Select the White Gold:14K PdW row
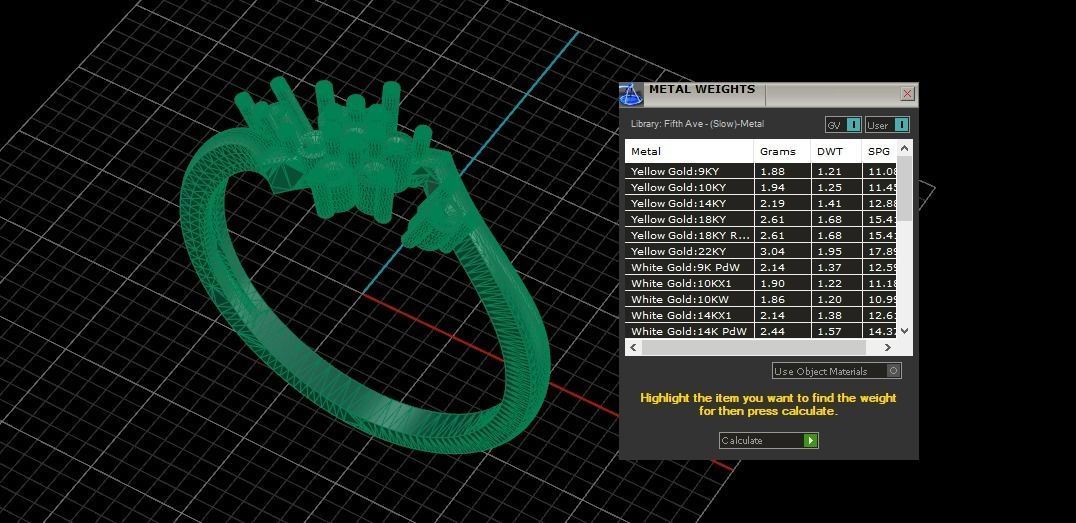Screen dimensions: 1076x523 pyautogui.click(x=760, y=332)
